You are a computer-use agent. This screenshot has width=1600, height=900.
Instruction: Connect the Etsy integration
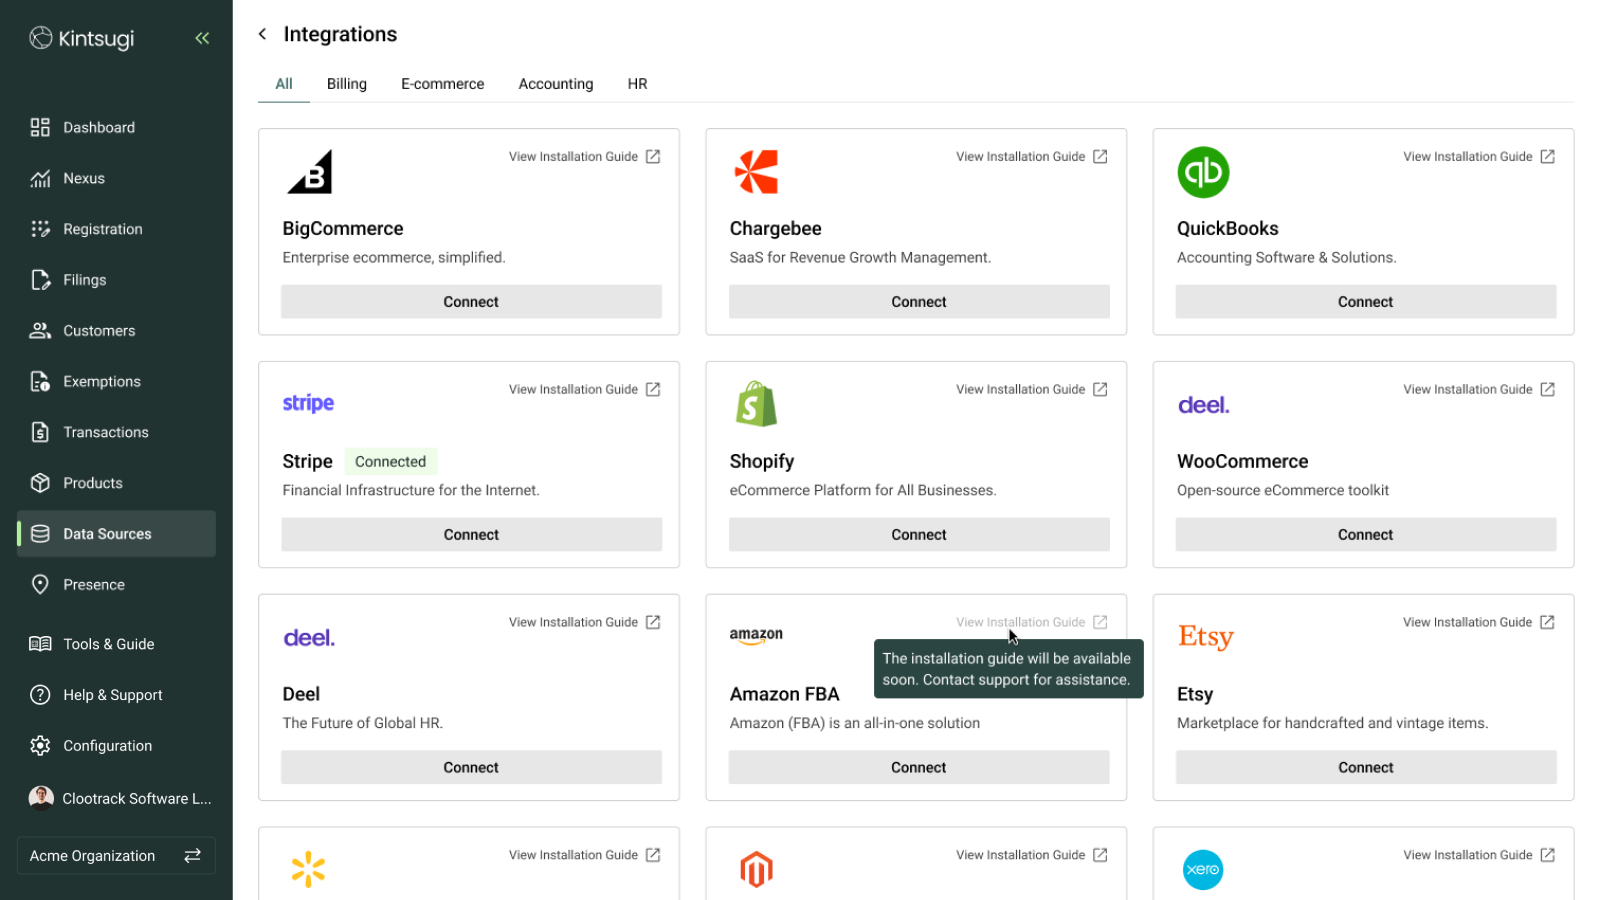pyautogui.click(x=1366, y=768)
